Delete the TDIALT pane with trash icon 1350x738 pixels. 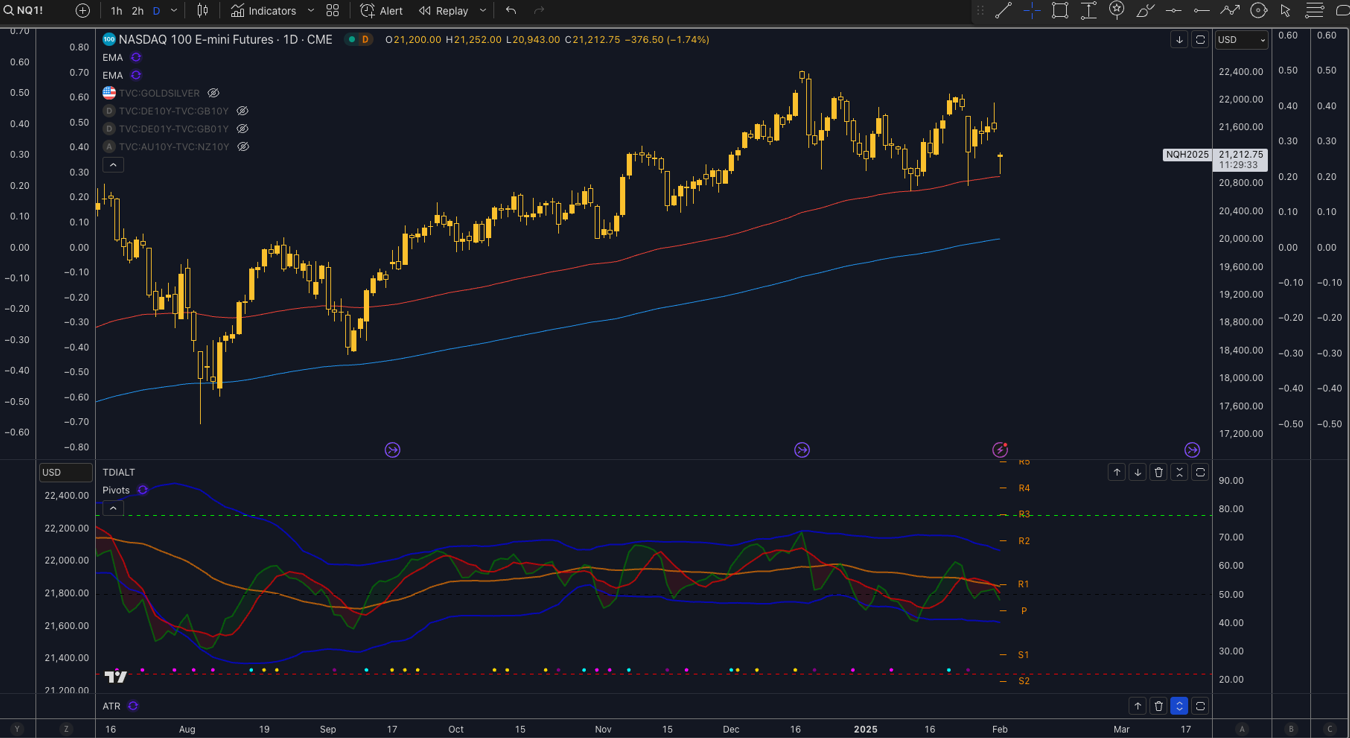point(1159,472)
